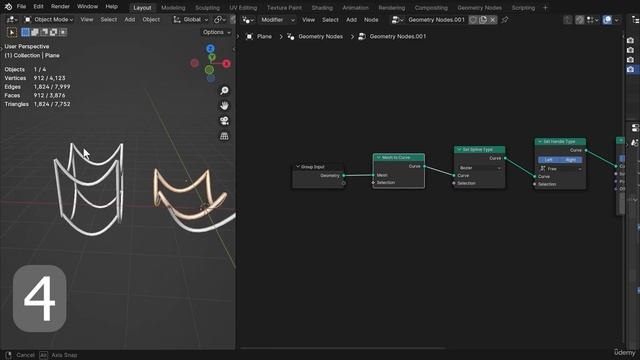Choose the Intersect selection mode
This screenshot has width=640, height=360.
coord(63,32)
